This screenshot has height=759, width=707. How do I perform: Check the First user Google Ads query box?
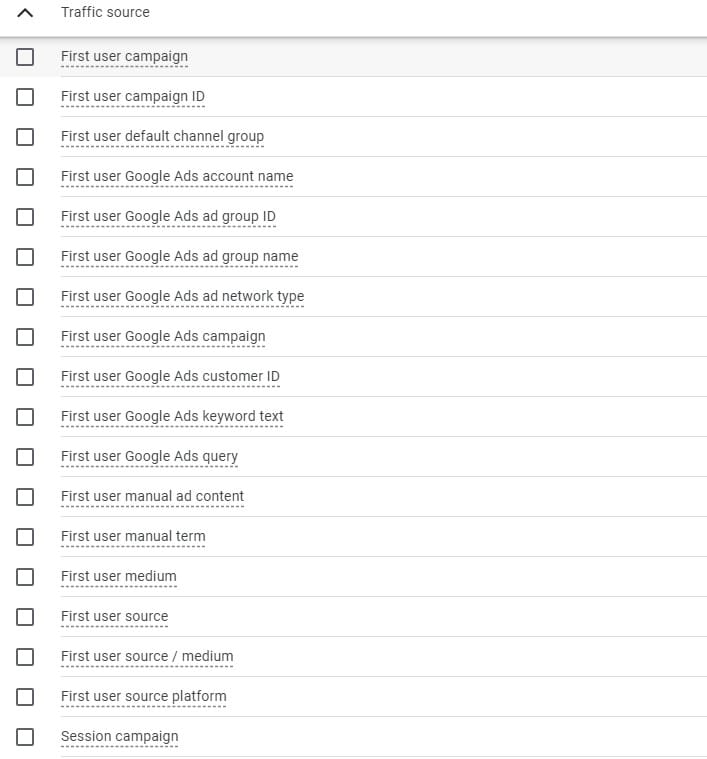point(25,457)
